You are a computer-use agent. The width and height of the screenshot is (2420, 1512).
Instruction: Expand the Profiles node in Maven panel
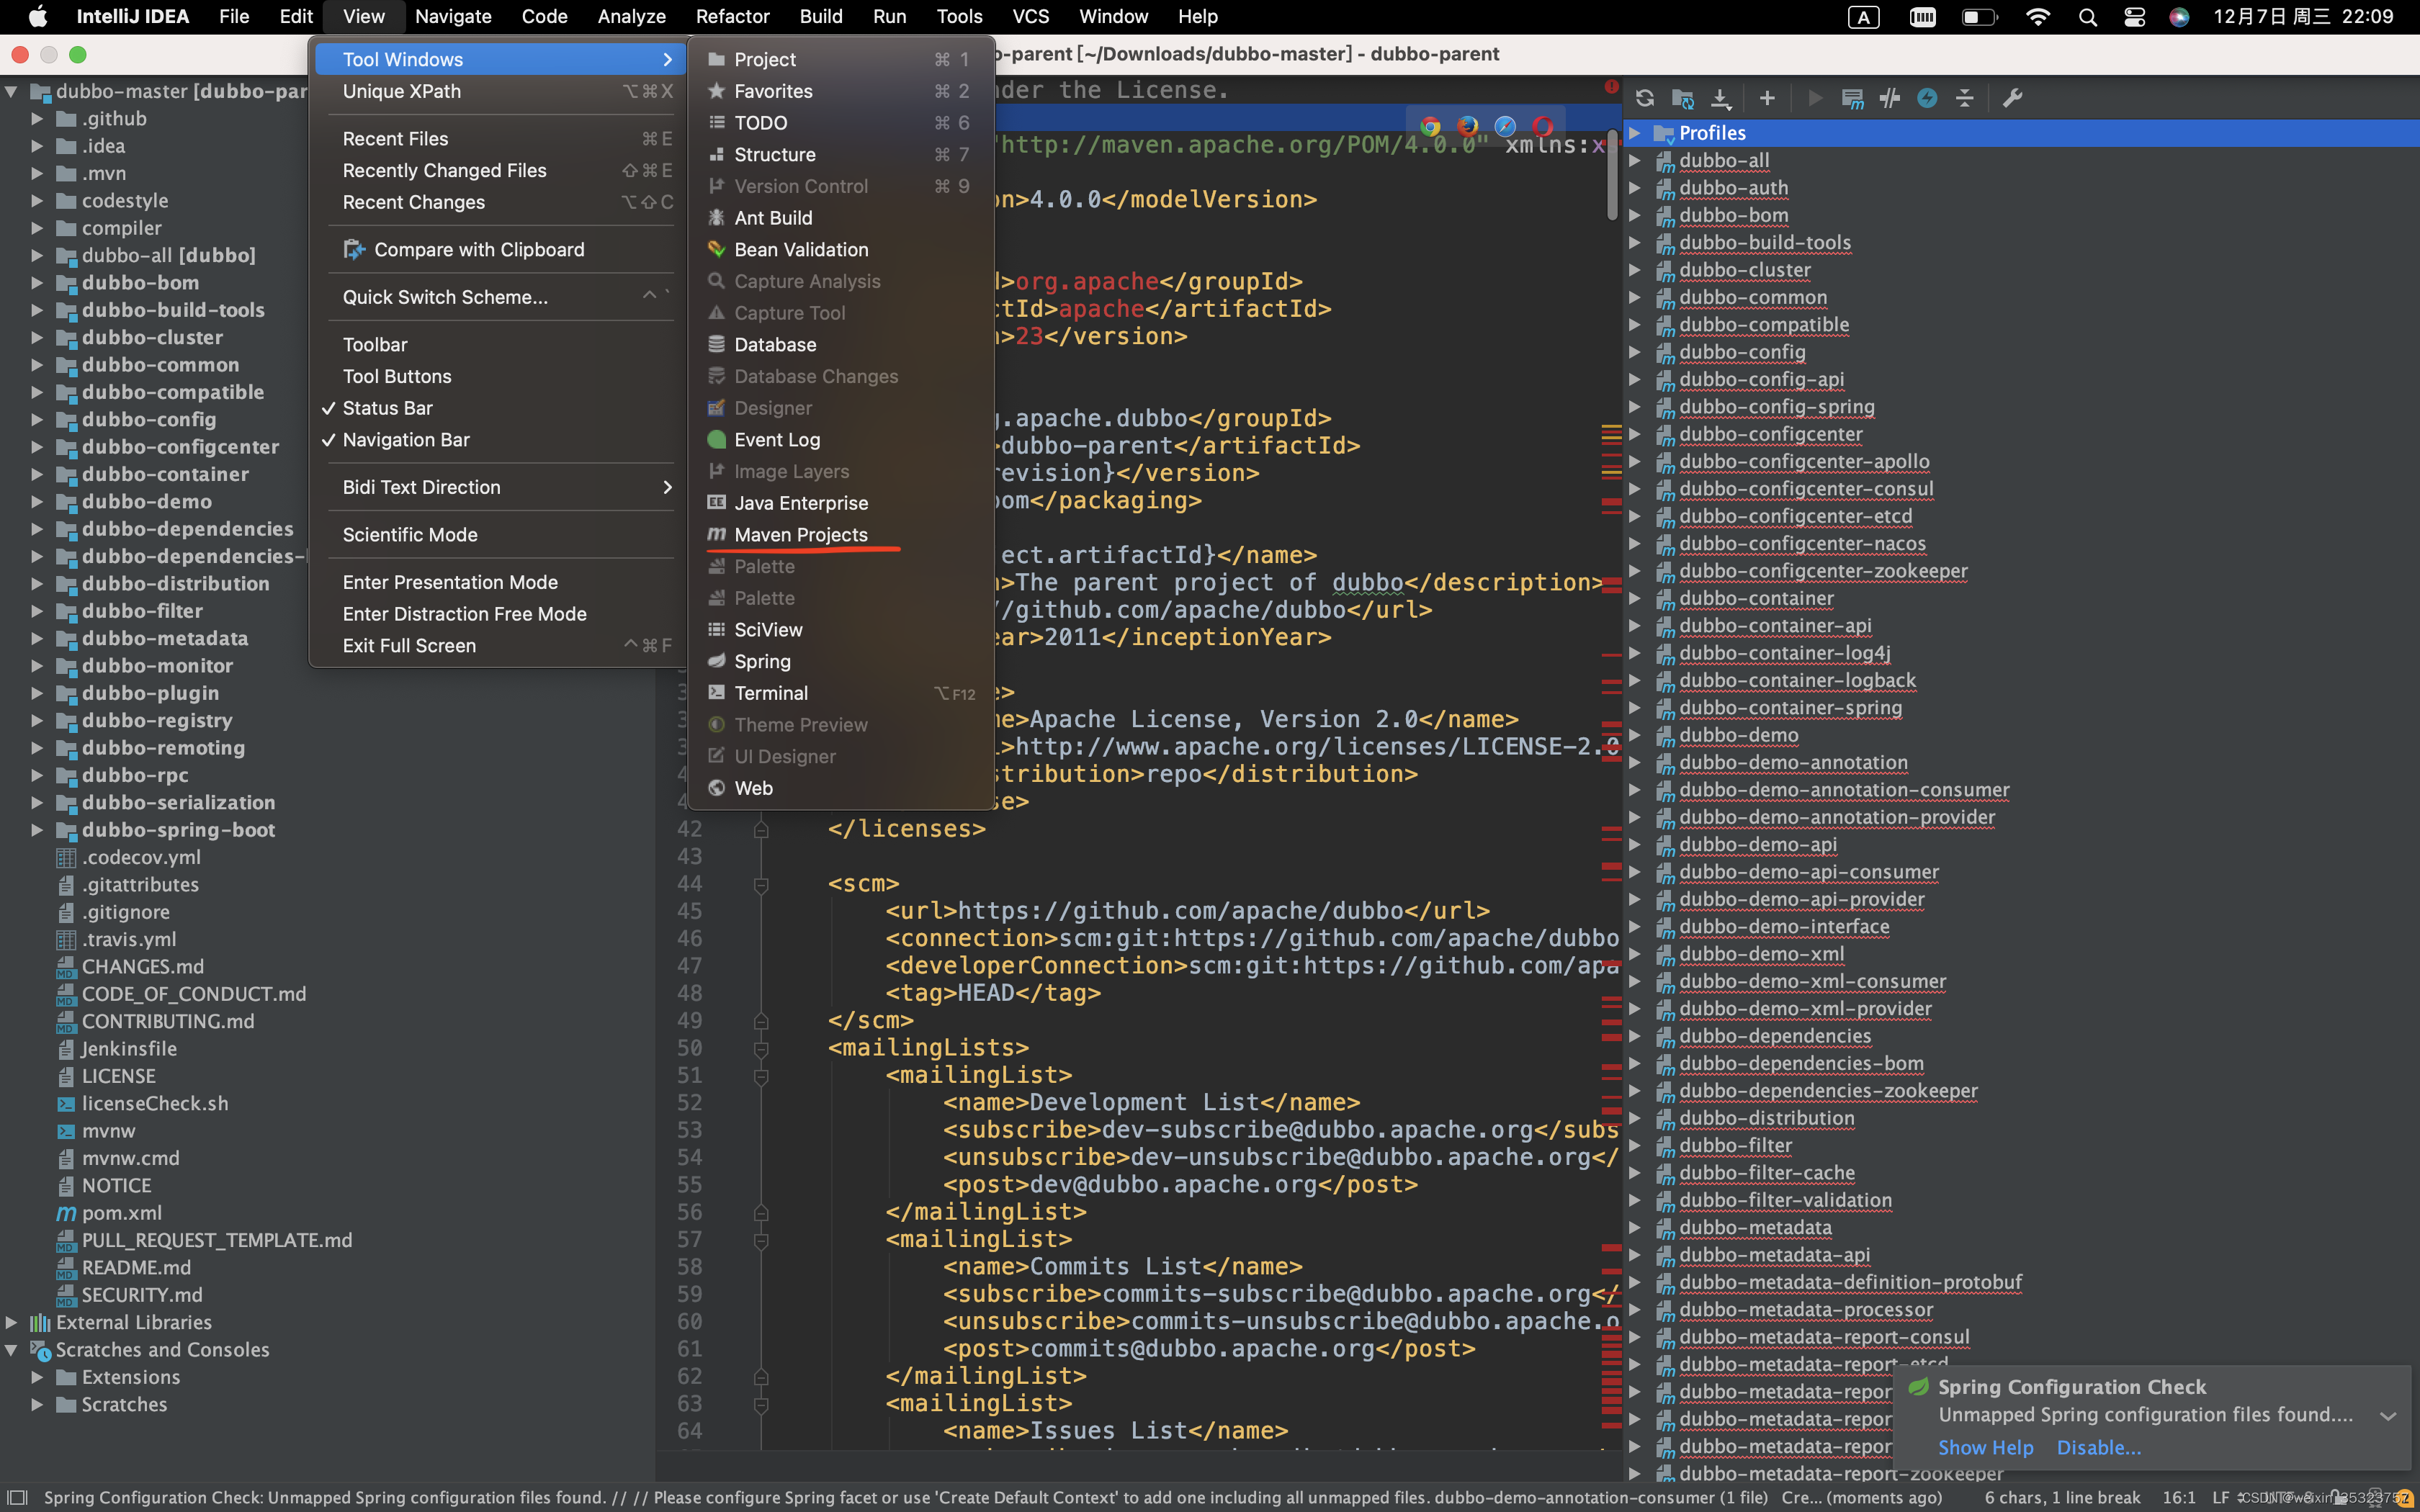pyautogui.click(x=1635, y=133)
